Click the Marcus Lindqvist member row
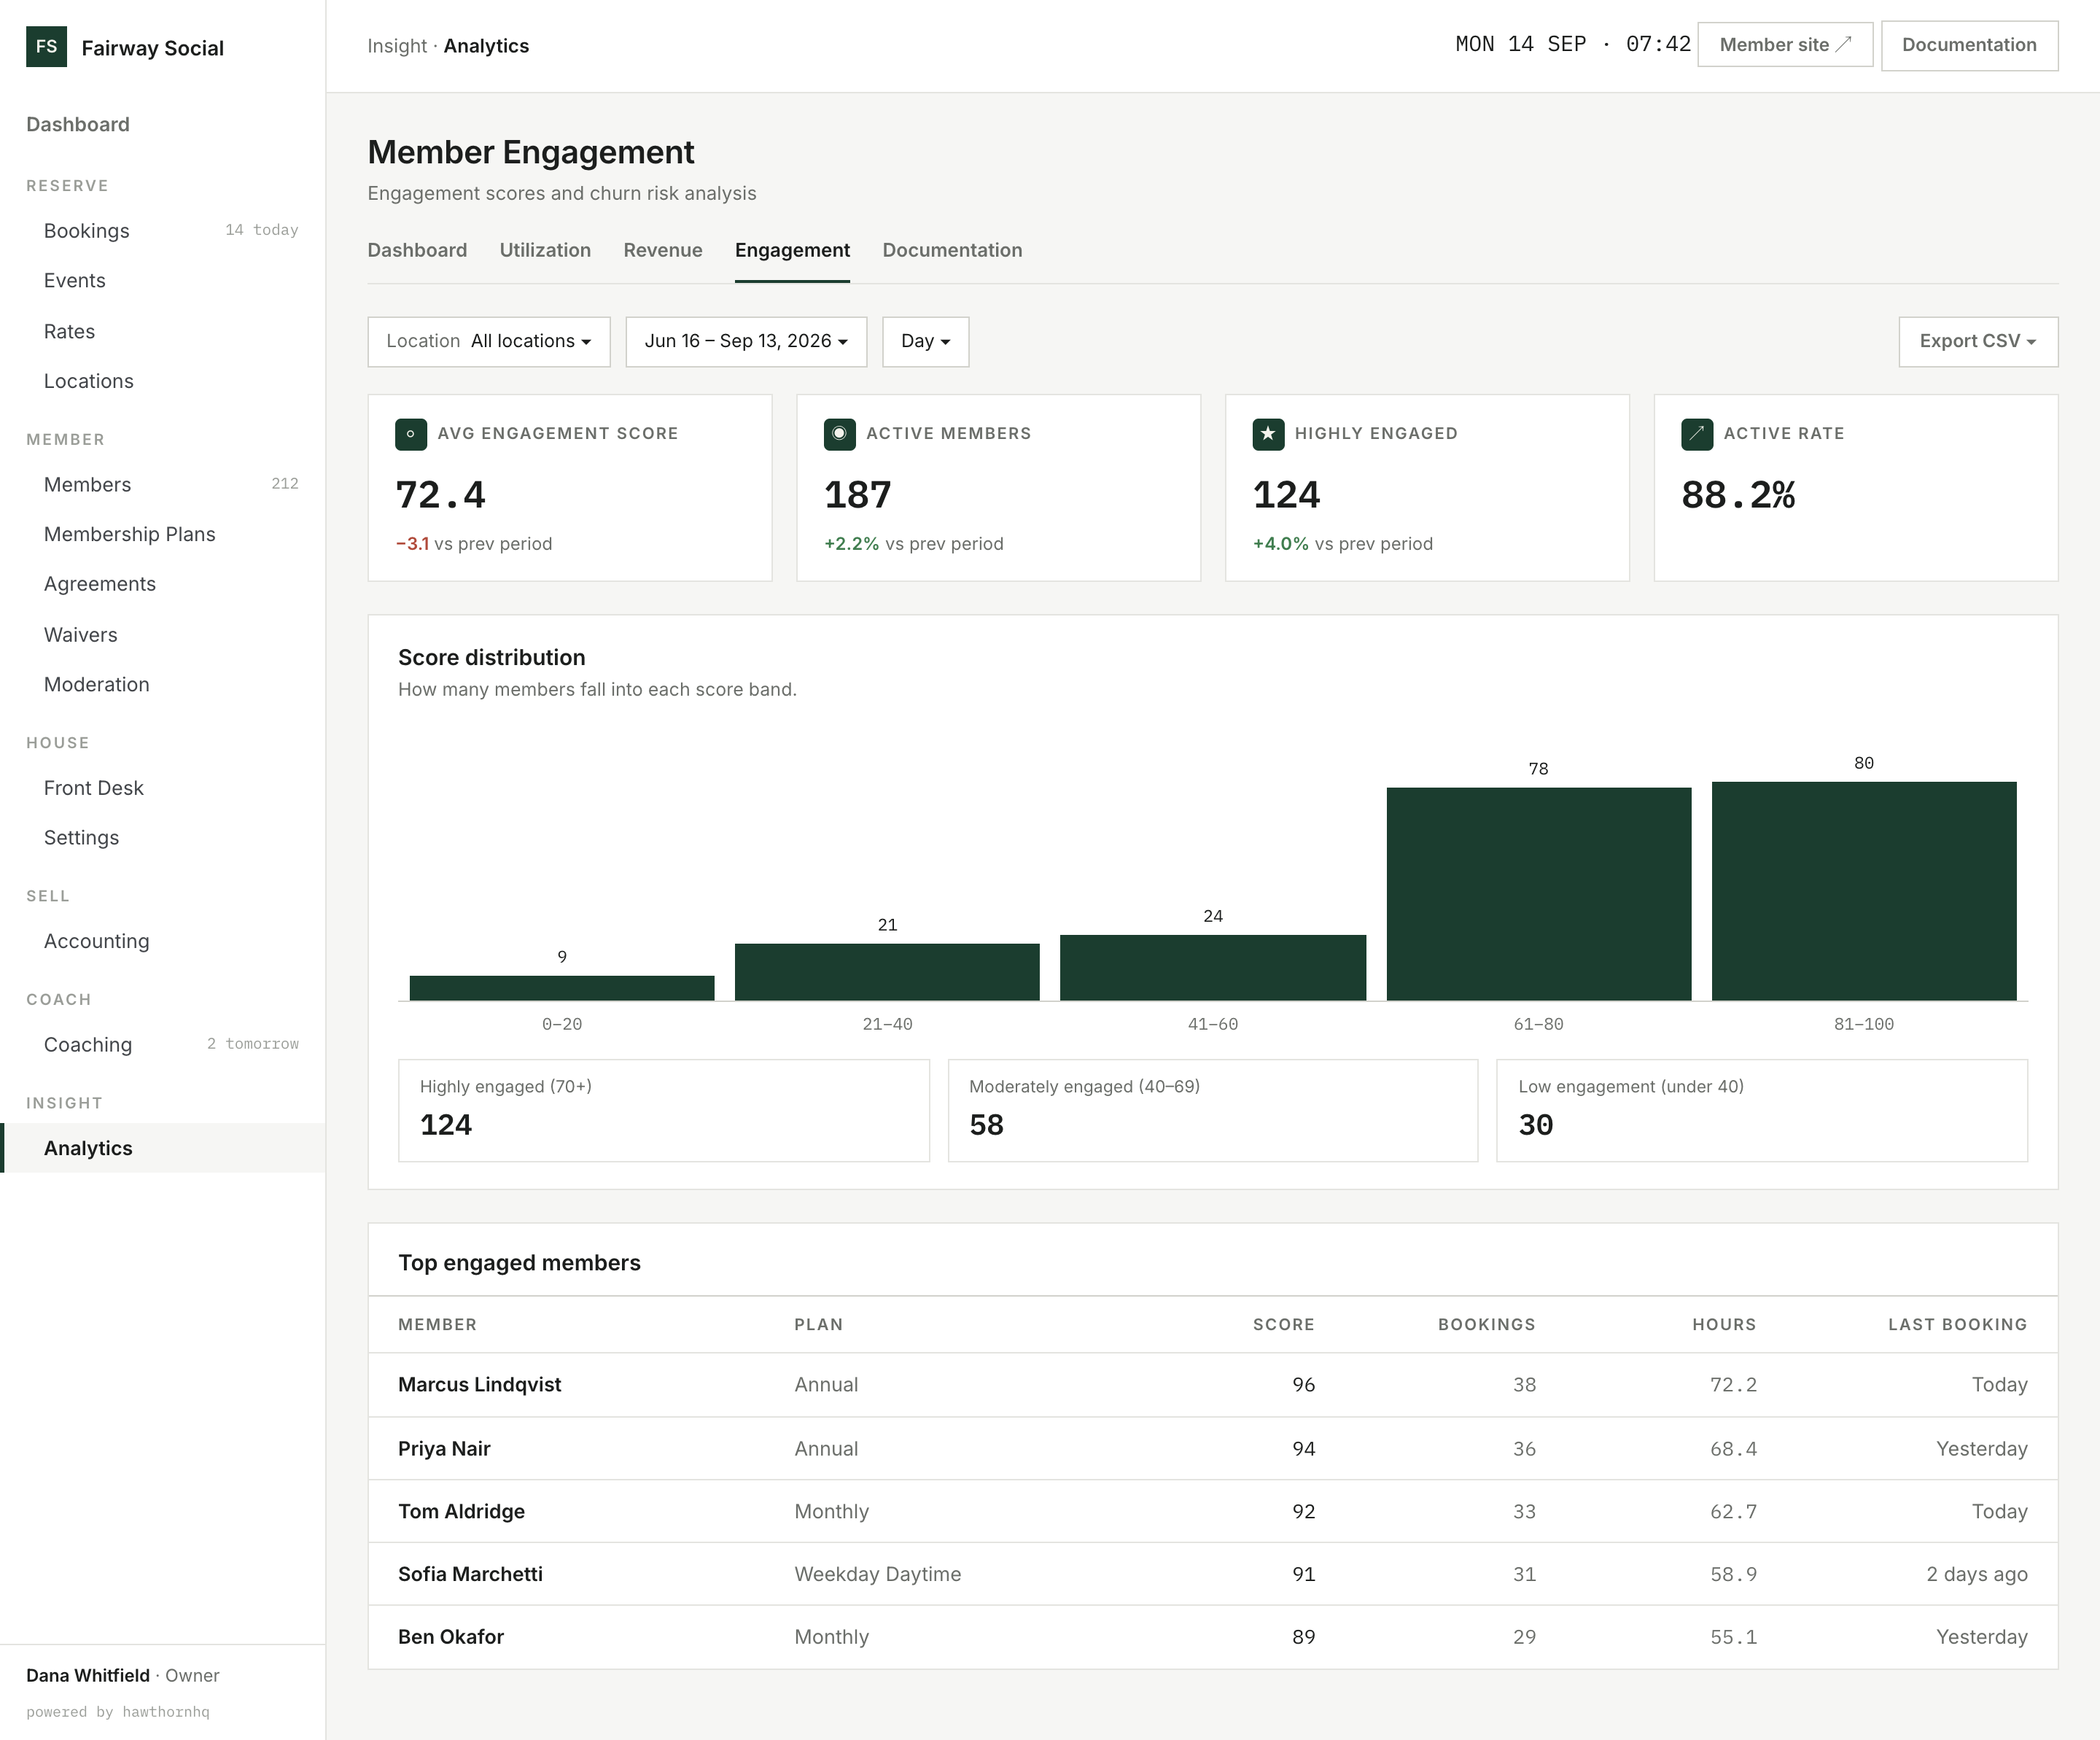2100x1740 pixels. pyautogui.click(x=1213, y=1385)
